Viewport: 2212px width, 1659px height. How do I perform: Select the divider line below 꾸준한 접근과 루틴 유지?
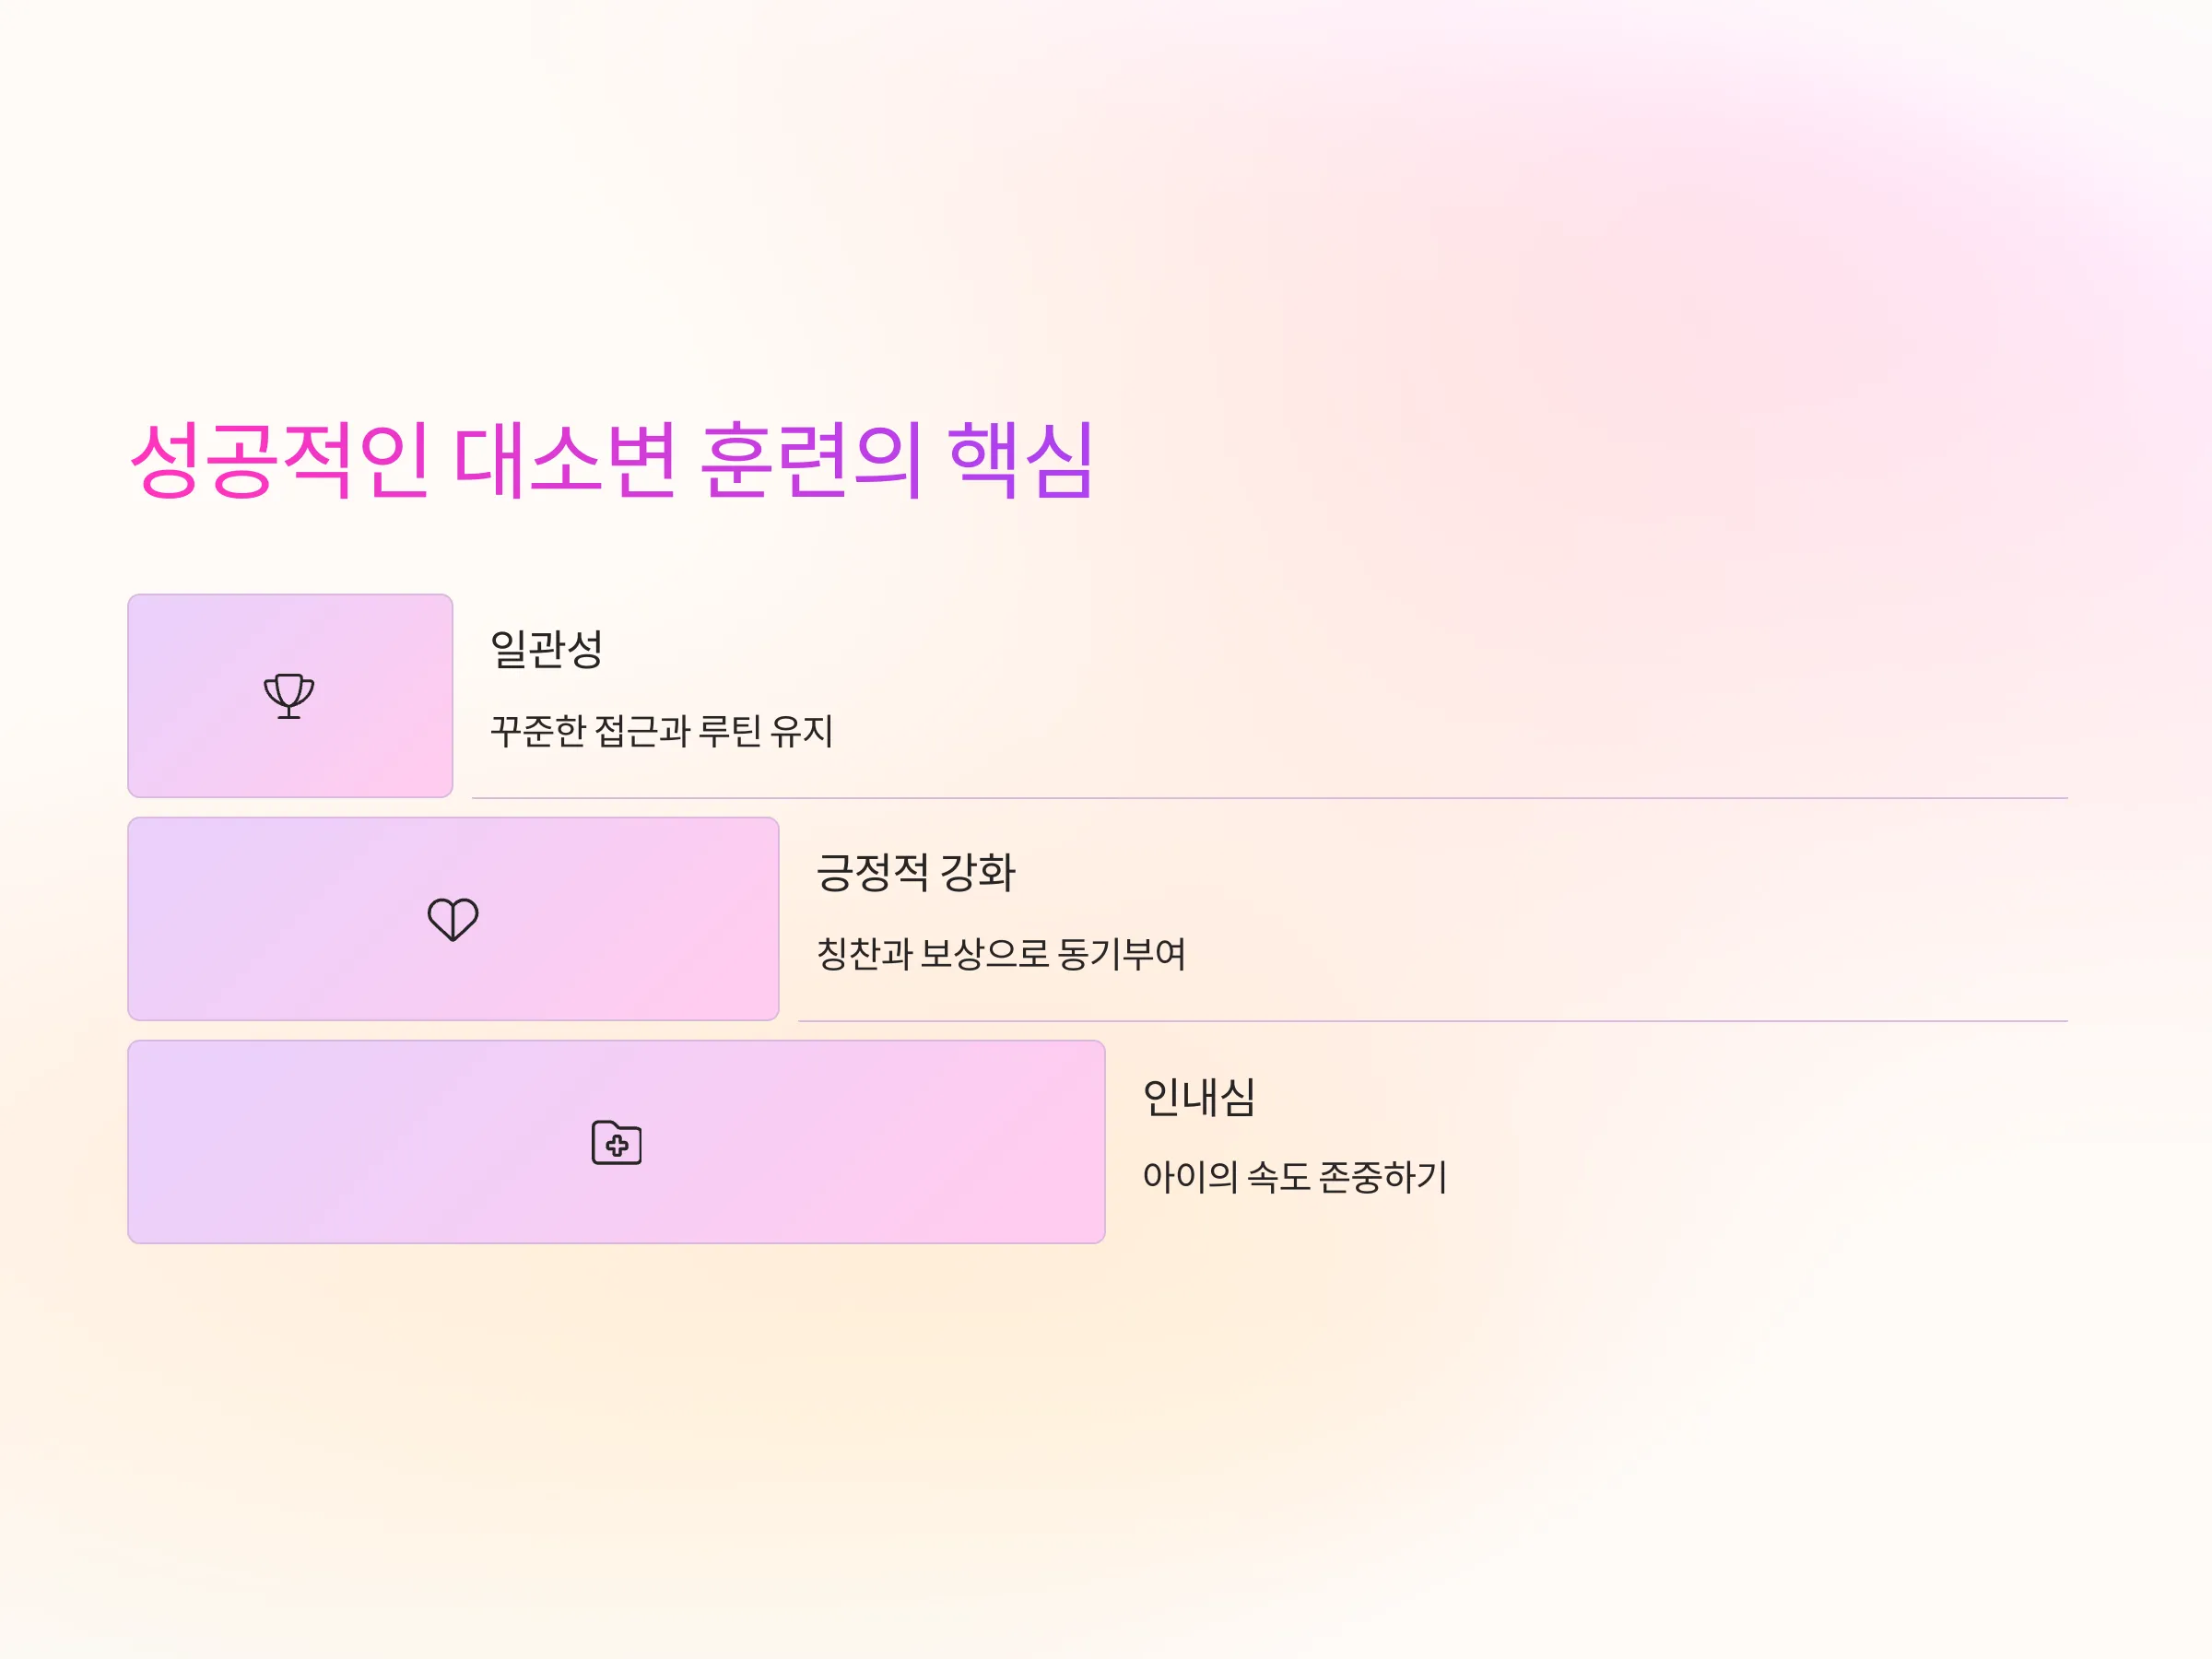(1269, 798)
